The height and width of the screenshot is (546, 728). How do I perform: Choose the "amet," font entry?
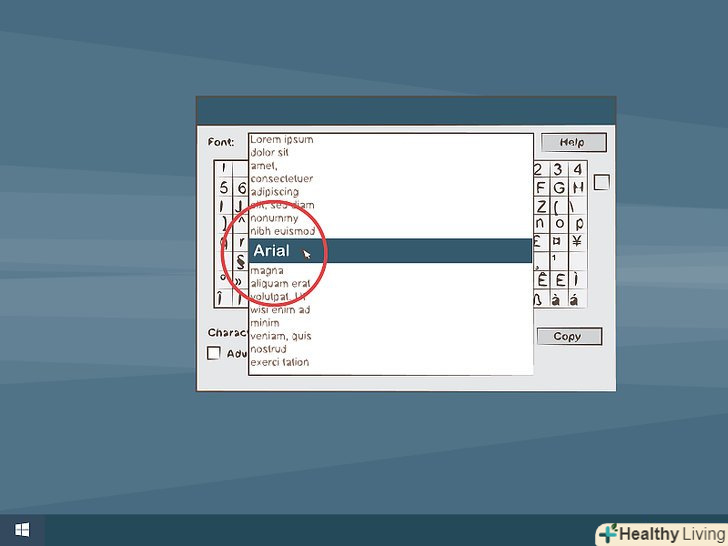264,166
